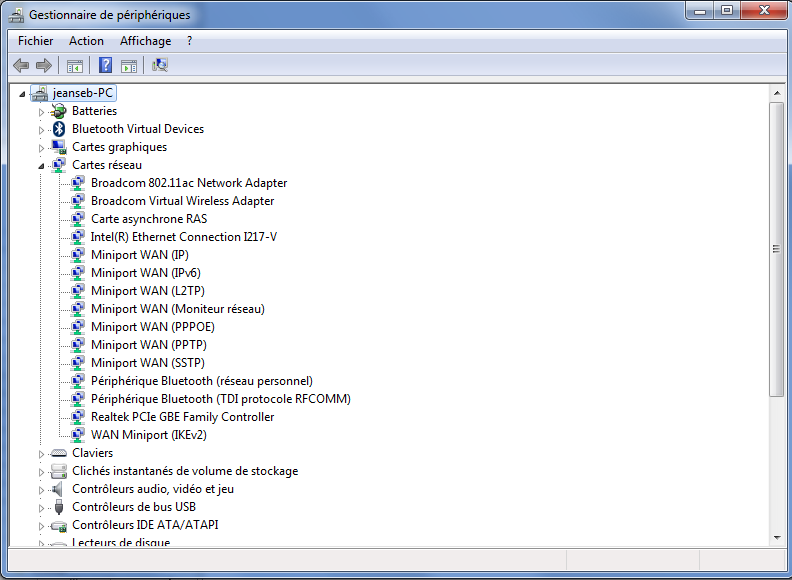Click scrollbar up arrow
The height and width of the screenshot is (580, 792).
click(x=776, y=93)
